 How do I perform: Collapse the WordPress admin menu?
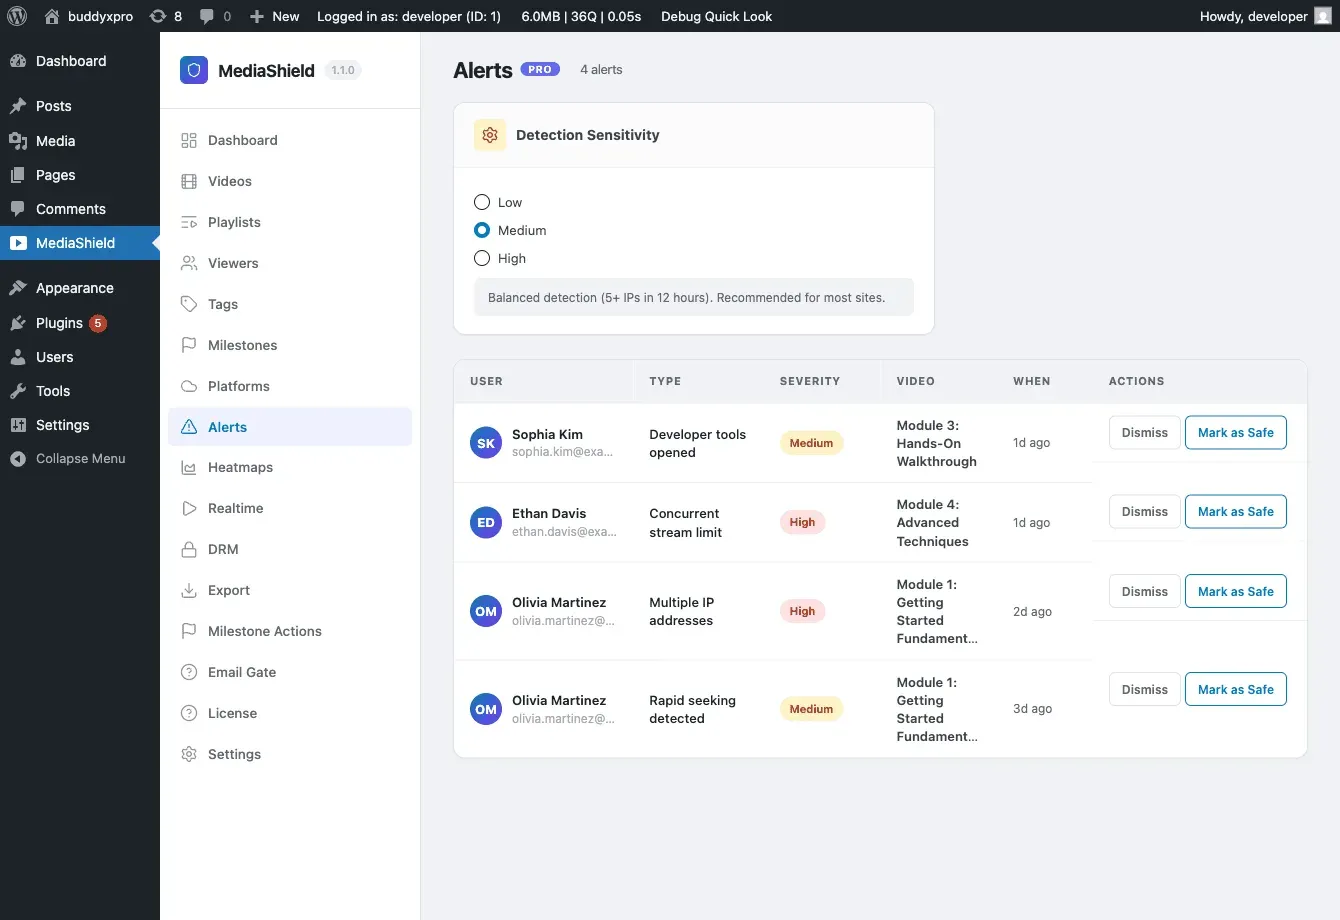click(80, 459)
